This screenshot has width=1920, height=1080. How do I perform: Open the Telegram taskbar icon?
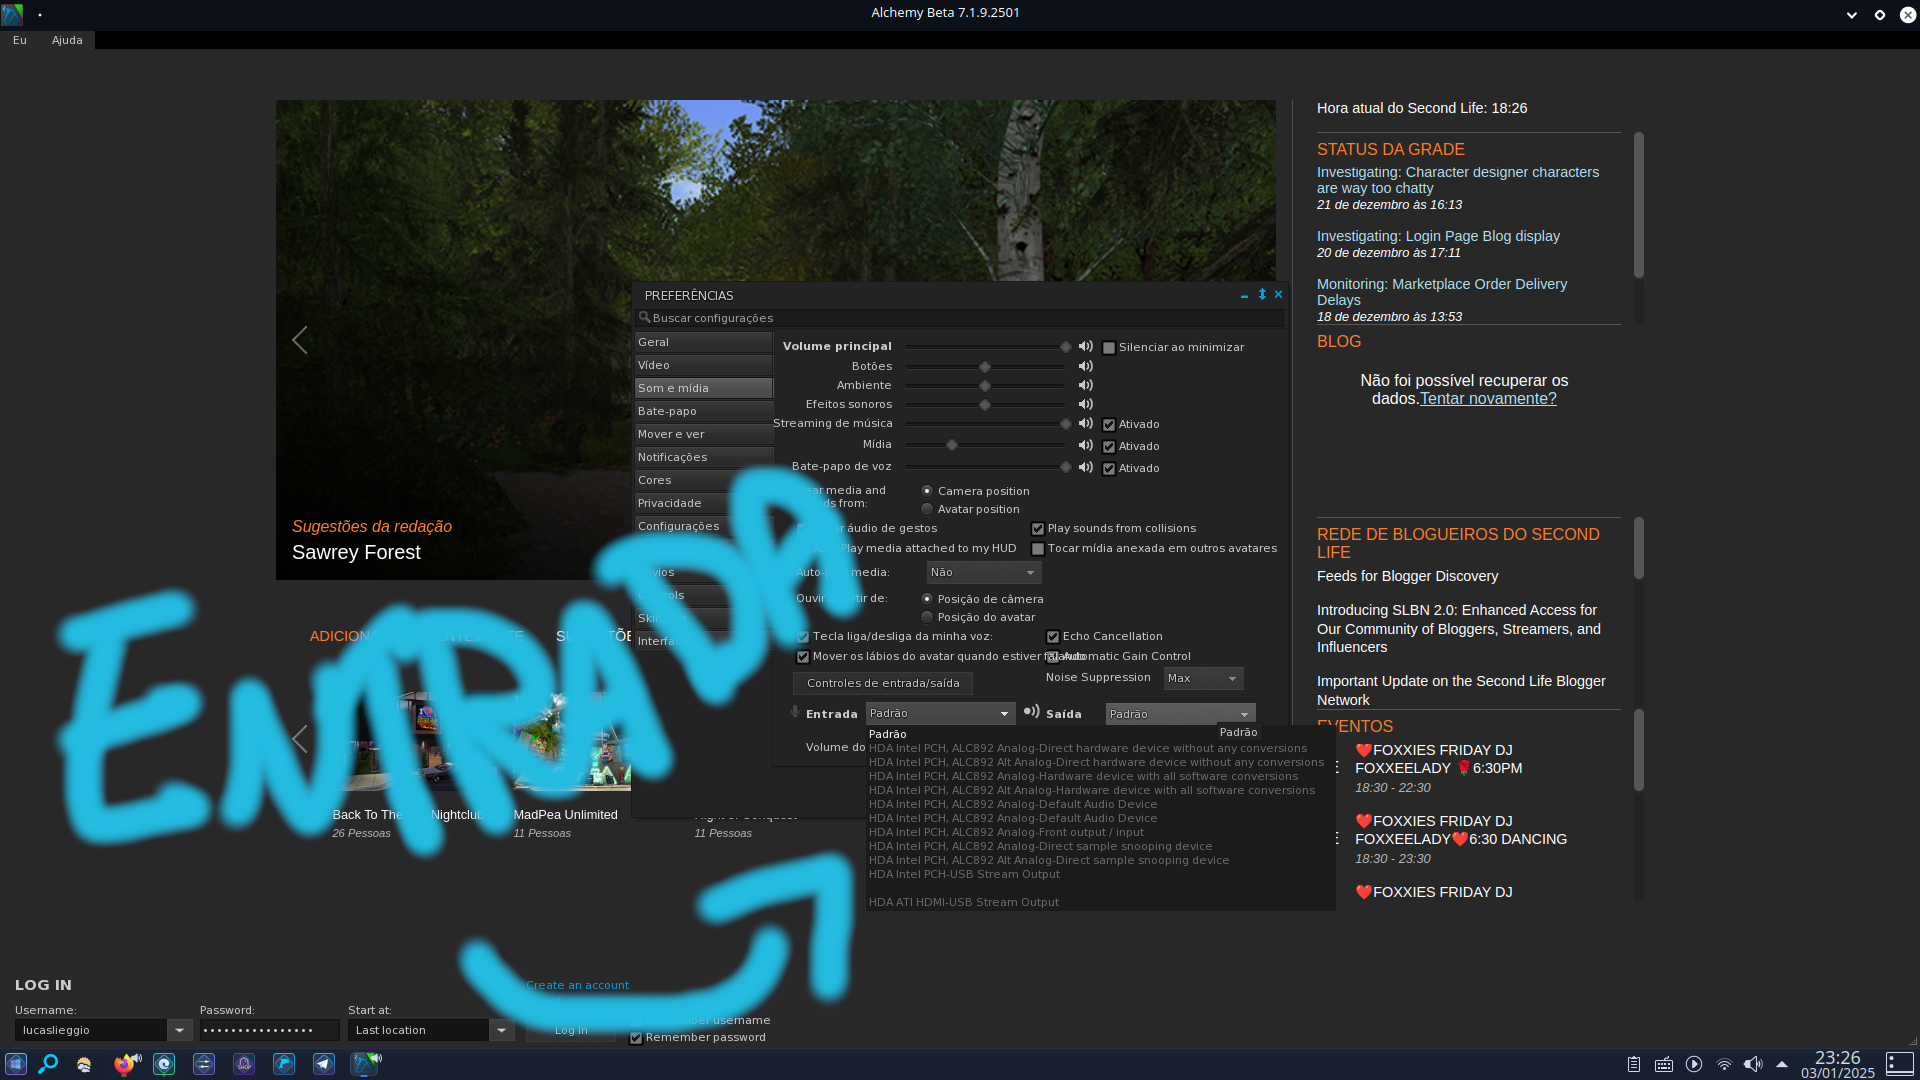[x=324, y=1064]
